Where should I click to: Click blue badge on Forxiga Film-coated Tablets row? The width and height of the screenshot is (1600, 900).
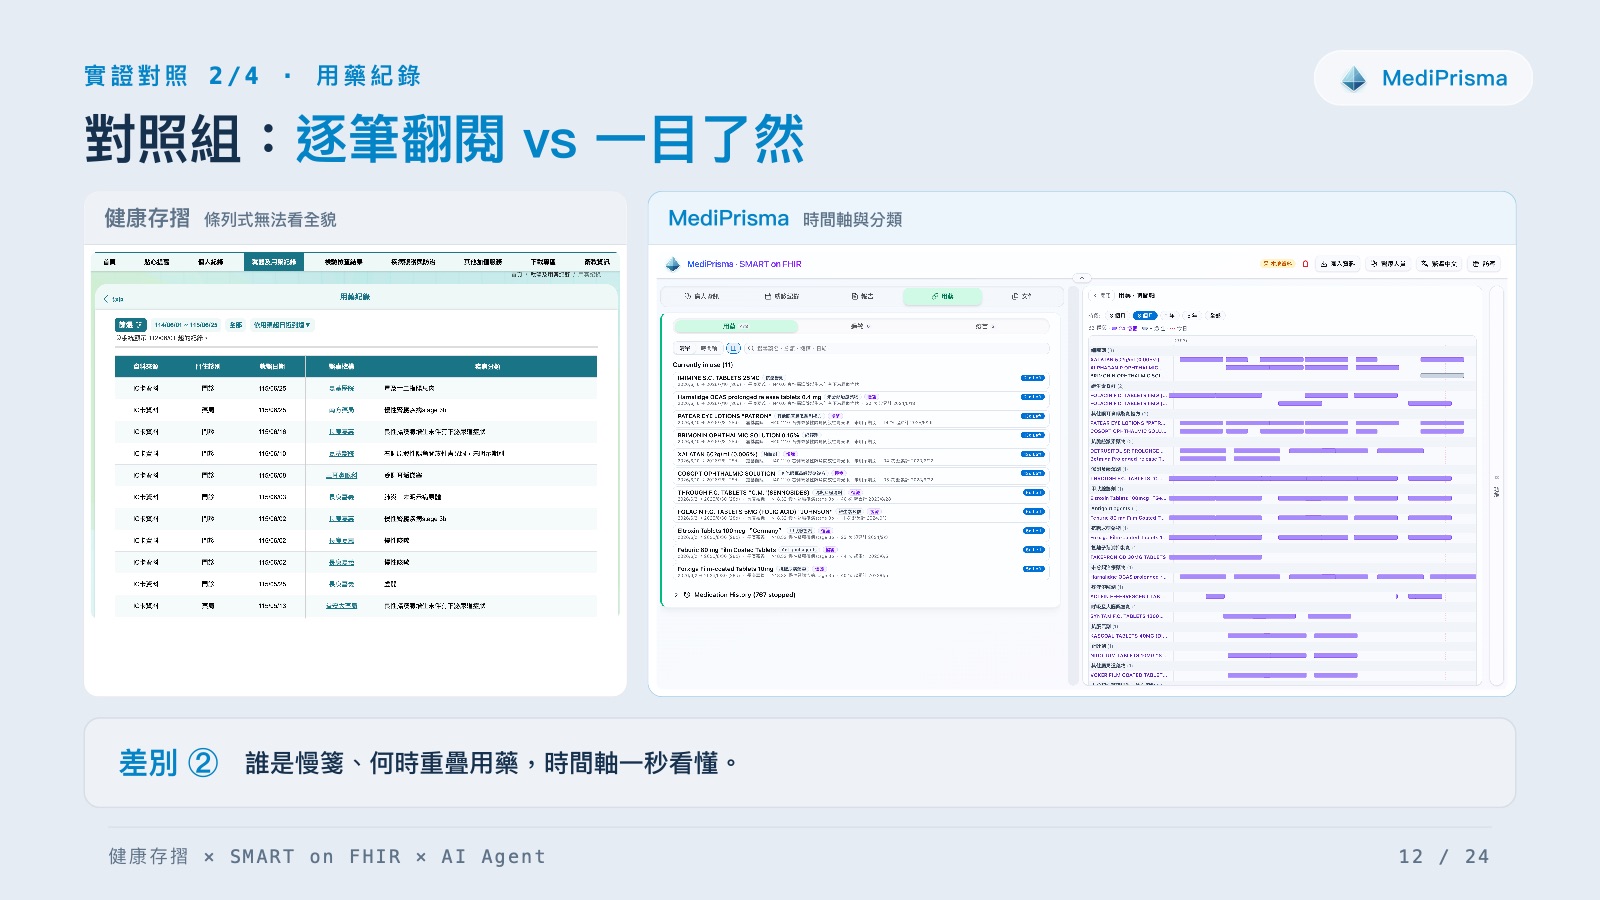[1033, 569]
